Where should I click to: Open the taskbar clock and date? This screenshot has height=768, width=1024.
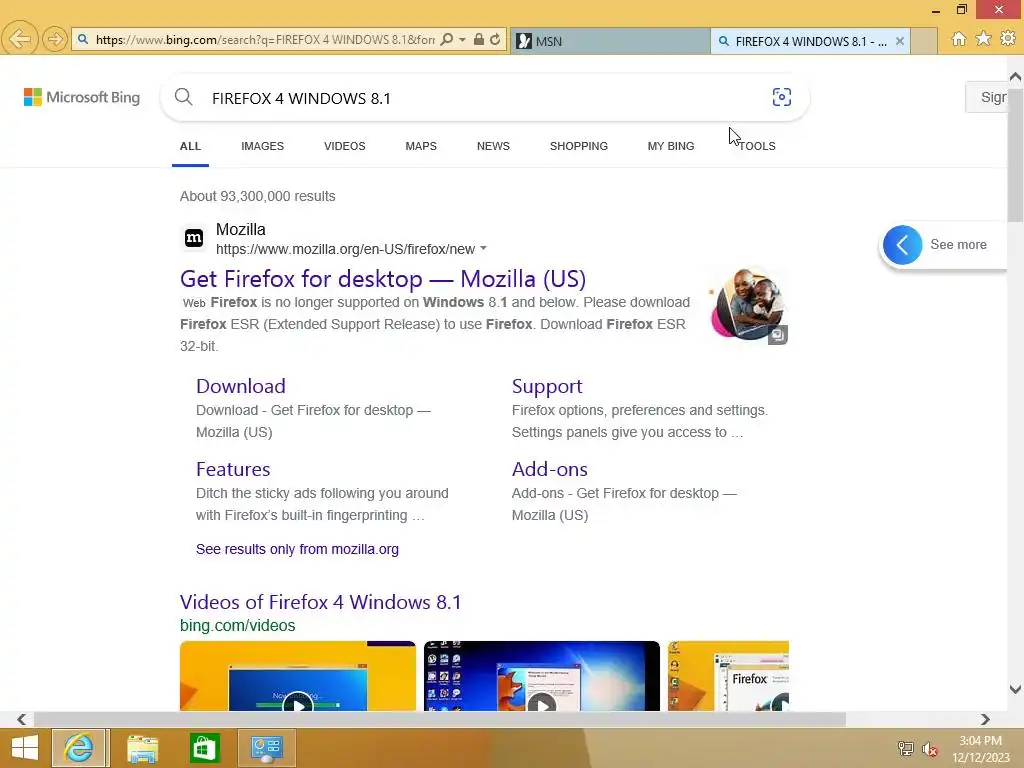[x=980, y=749]
